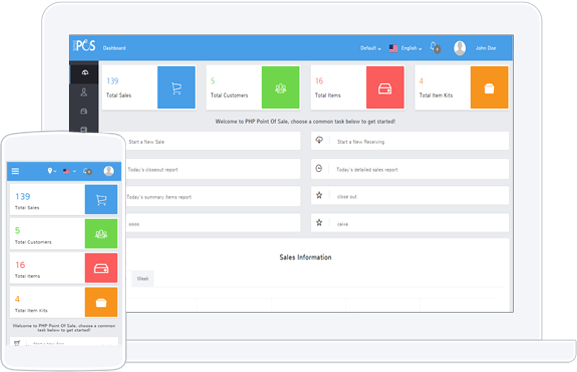The image size is (577, 372).
Task: Click the green Total Customers people icon
Action: [280, 88]
